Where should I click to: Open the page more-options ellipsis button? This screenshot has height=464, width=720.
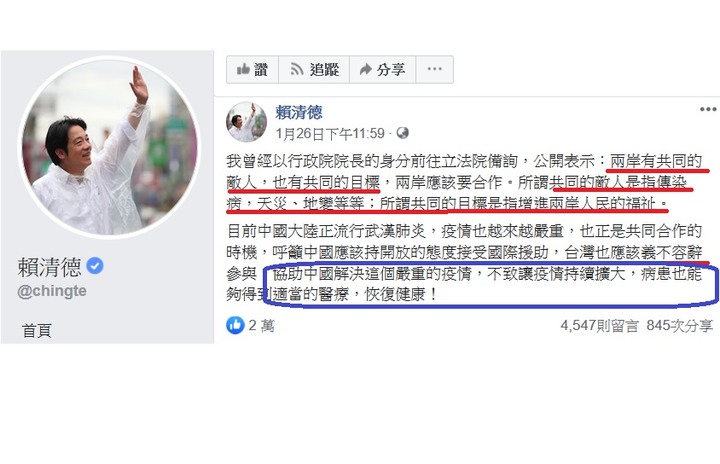click(434, 69)
